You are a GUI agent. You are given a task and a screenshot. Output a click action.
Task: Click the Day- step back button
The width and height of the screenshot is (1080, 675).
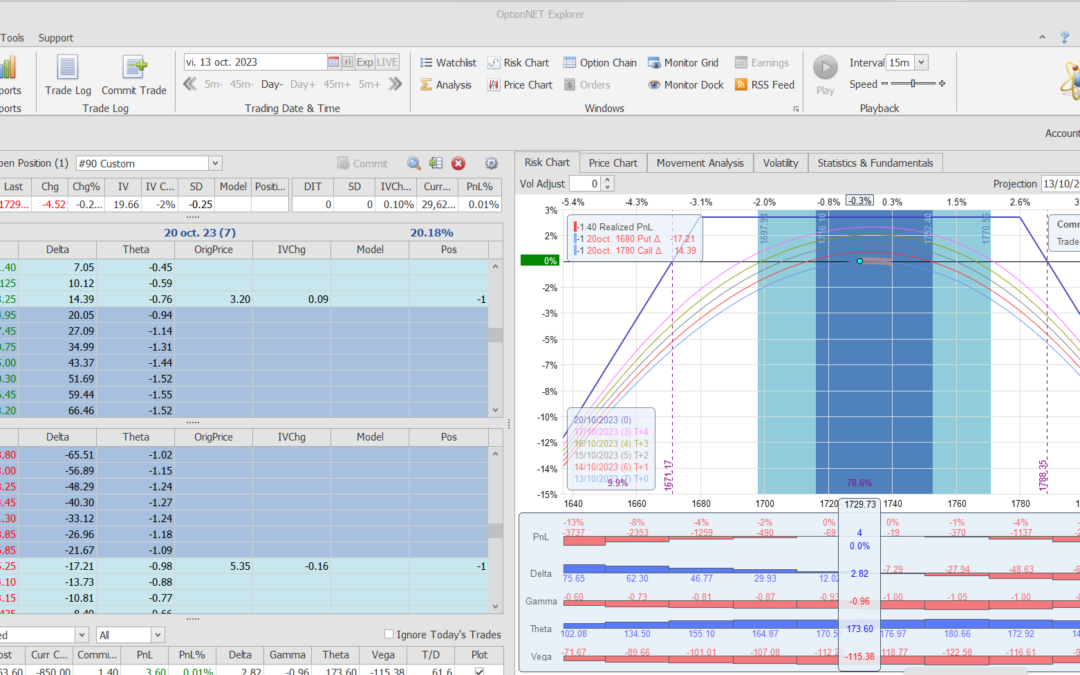coord(272,85)
